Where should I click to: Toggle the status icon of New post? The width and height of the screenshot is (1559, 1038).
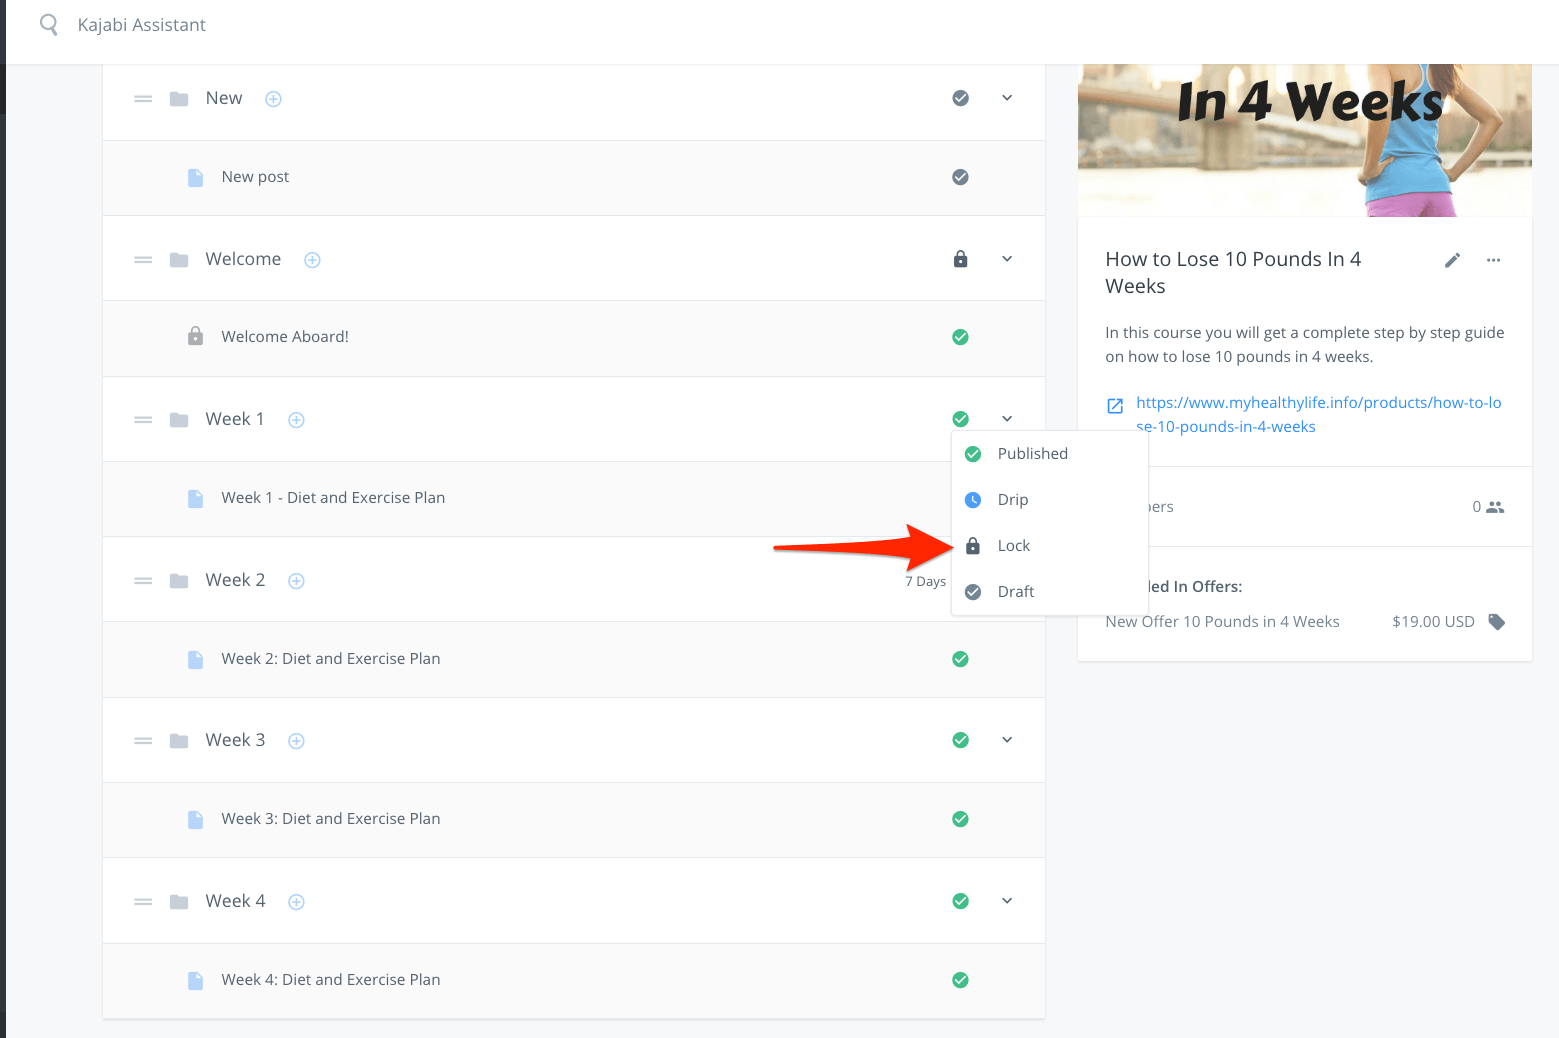pyautogui.click(x=960, y=177)
